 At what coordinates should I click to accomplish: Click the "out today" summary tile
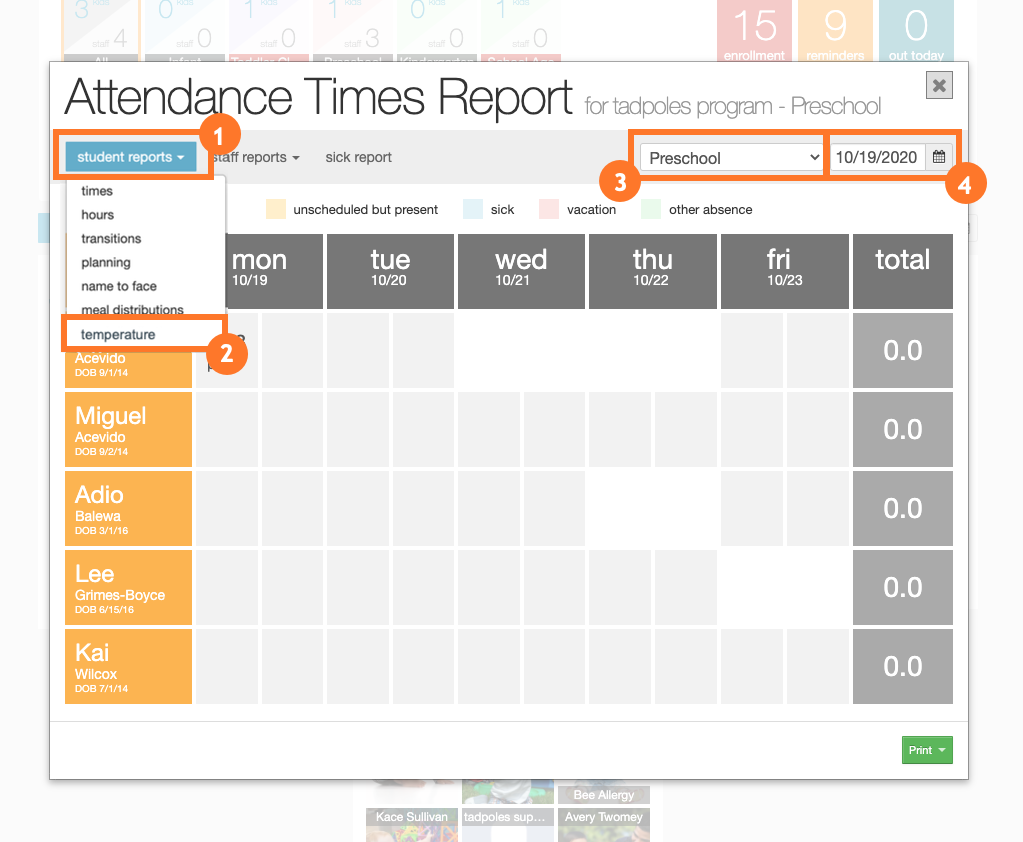tap(915, 30)
